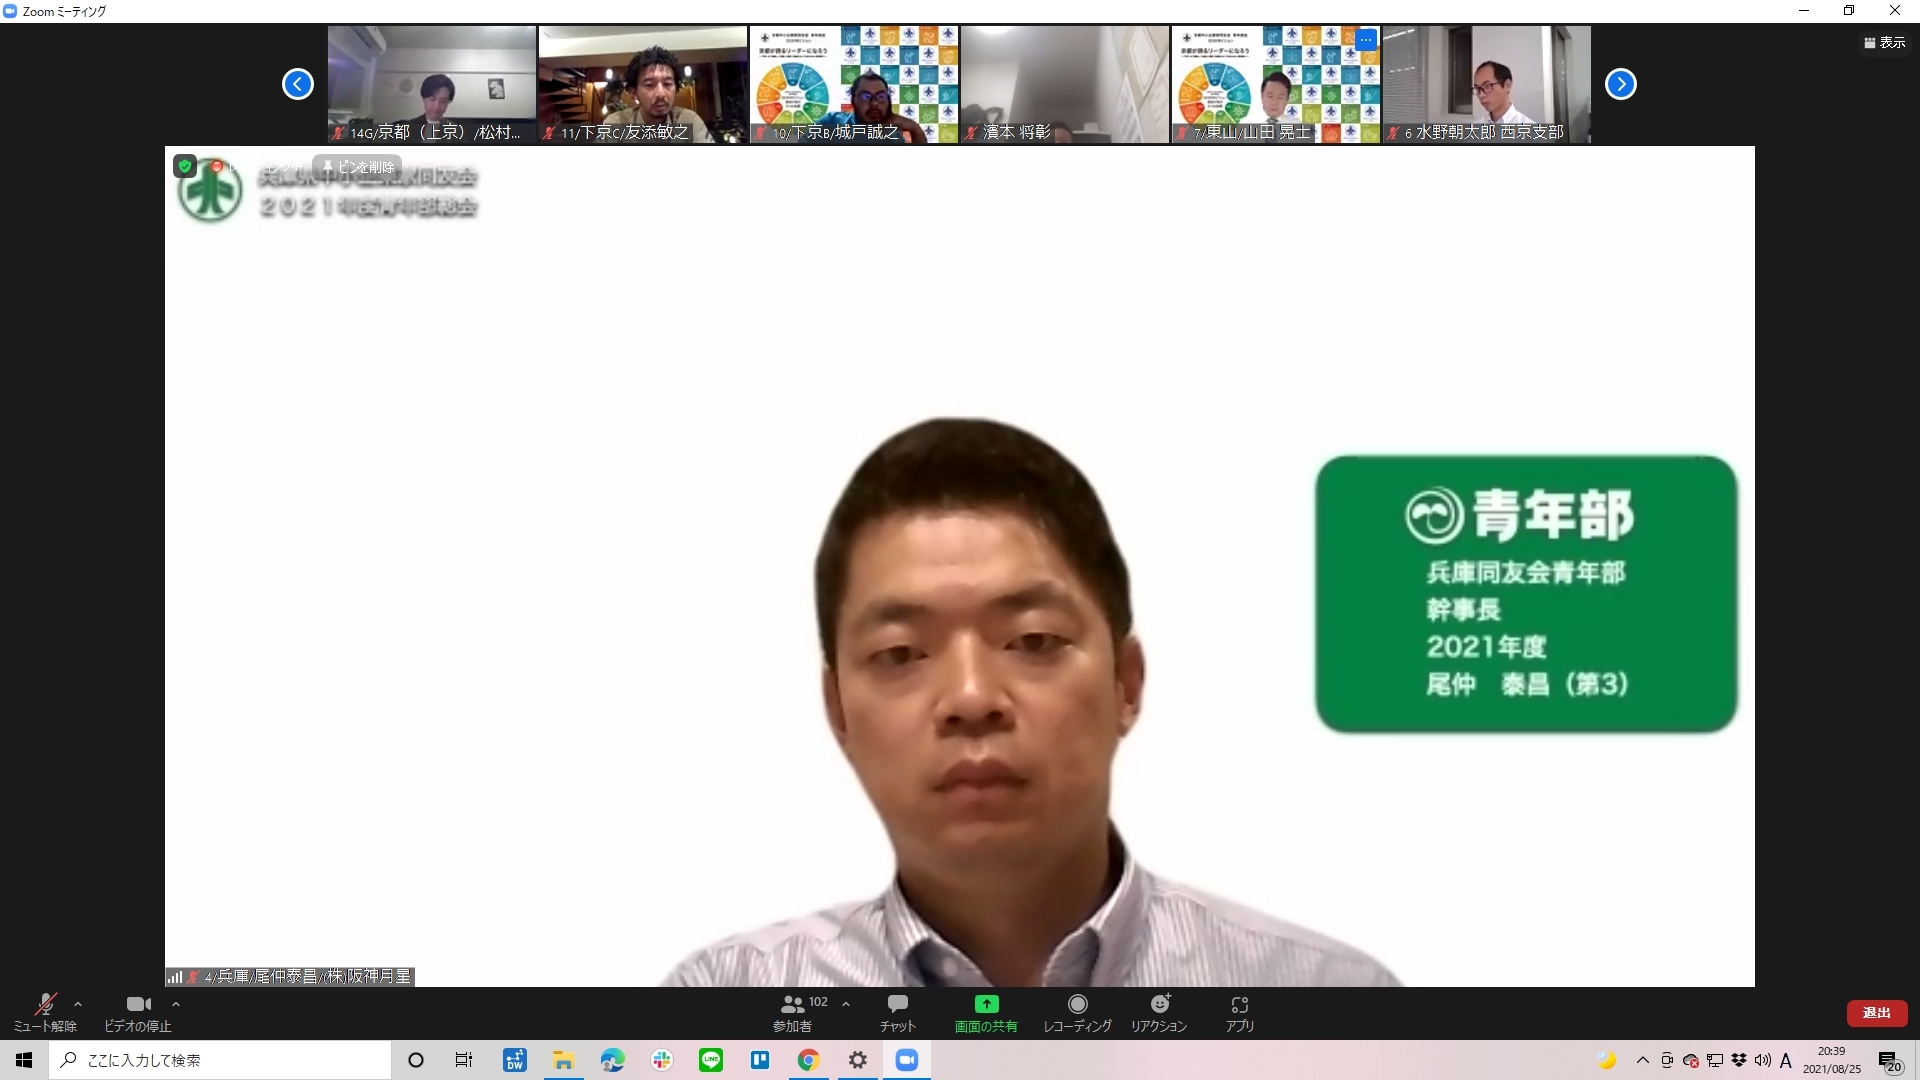Open the チャット chat panel
1920x1080 pixels.
897,1013
